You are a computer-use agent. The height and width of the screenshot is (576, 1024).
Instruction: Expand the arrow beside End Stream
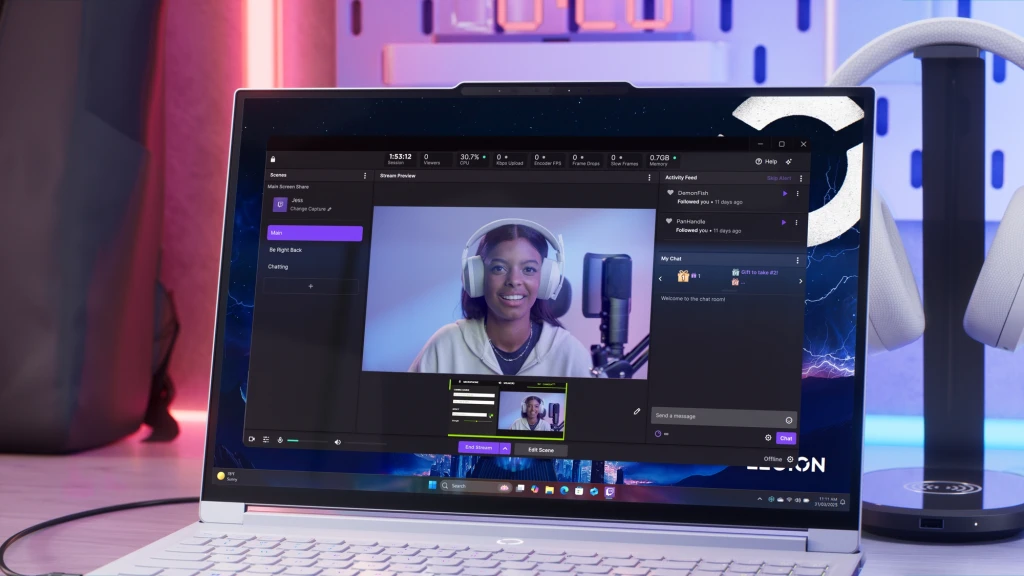[x=505, y=449]
